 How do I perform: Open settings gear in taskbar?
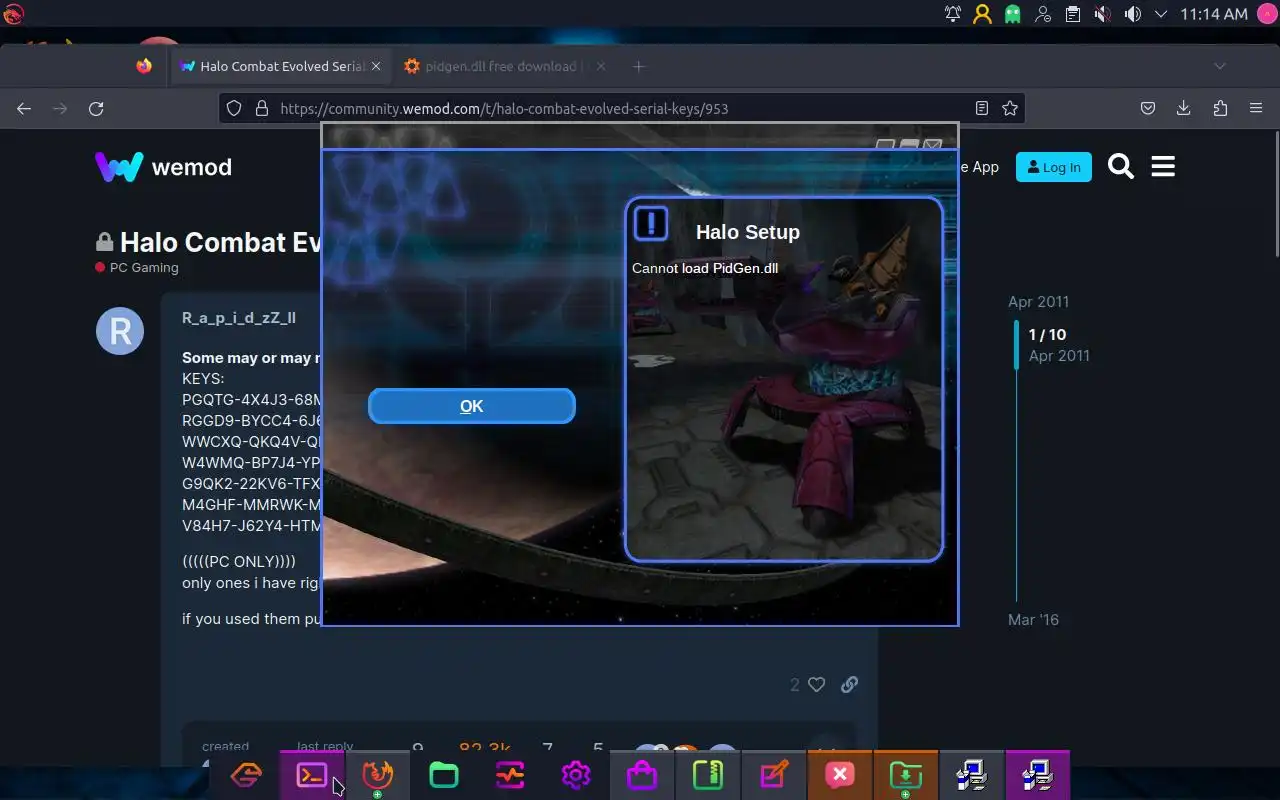(x=576, y=775)
